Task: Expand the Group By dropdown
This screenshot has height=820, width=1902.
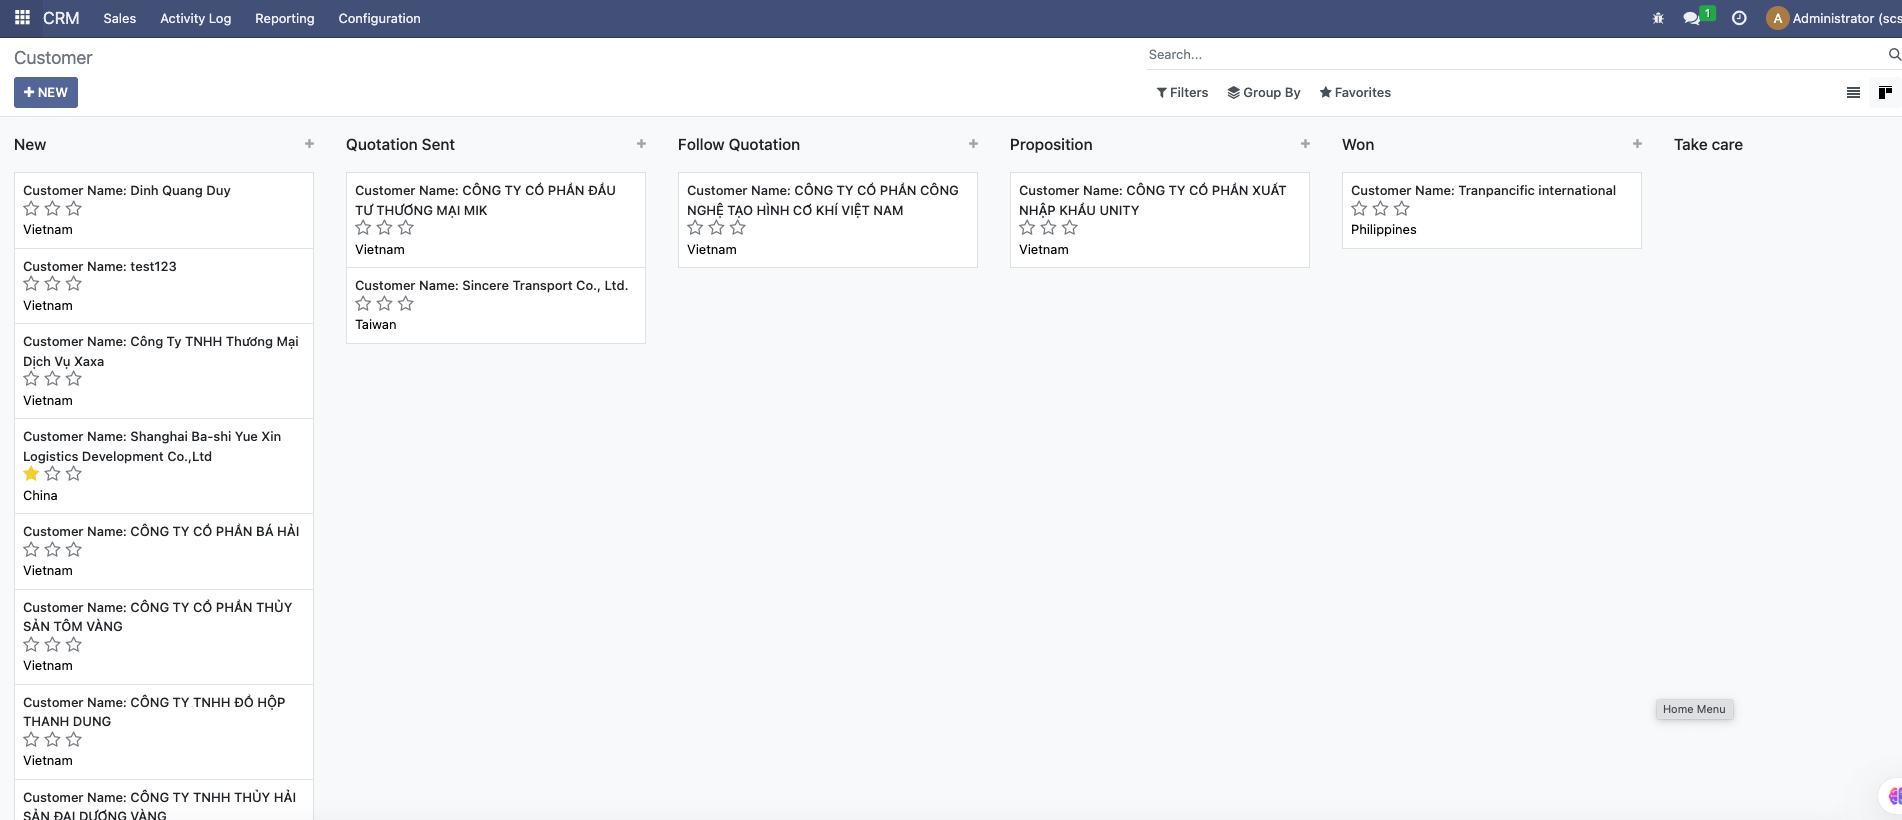Action: point(1264,92)
